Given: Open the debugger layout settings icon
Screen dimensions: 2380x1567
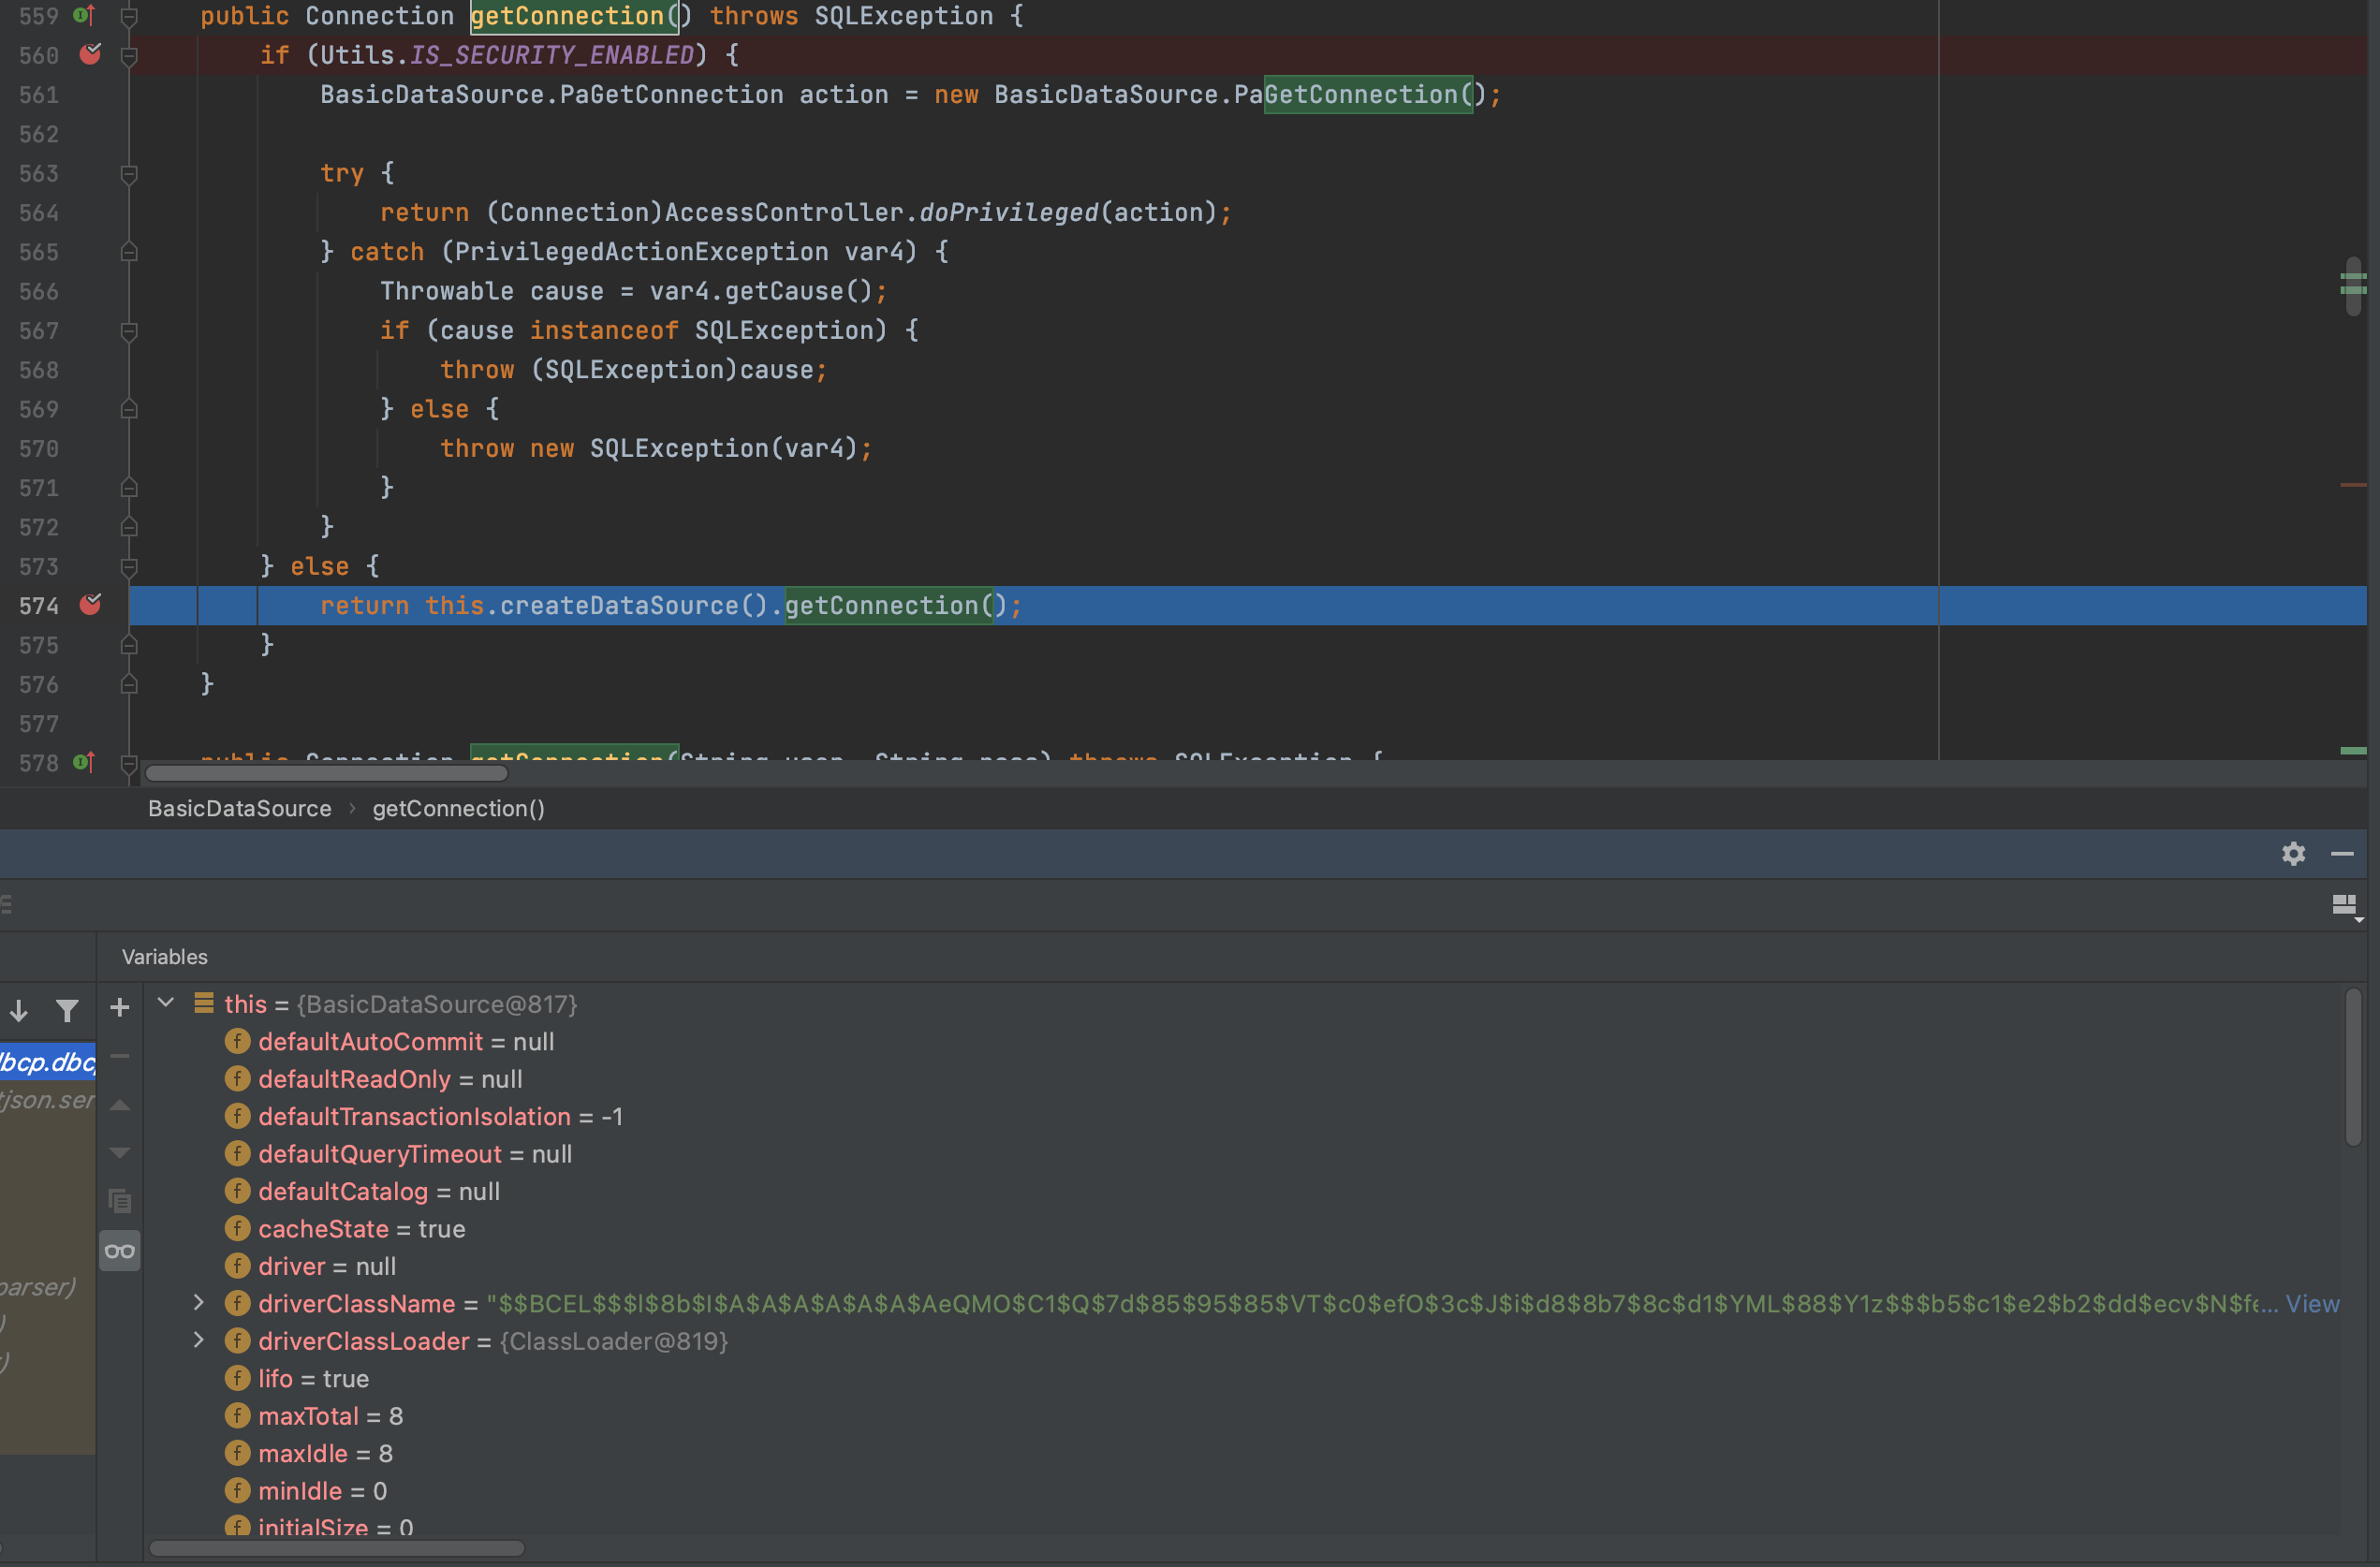Looking at the screenshot, I should coord(2346,906).
